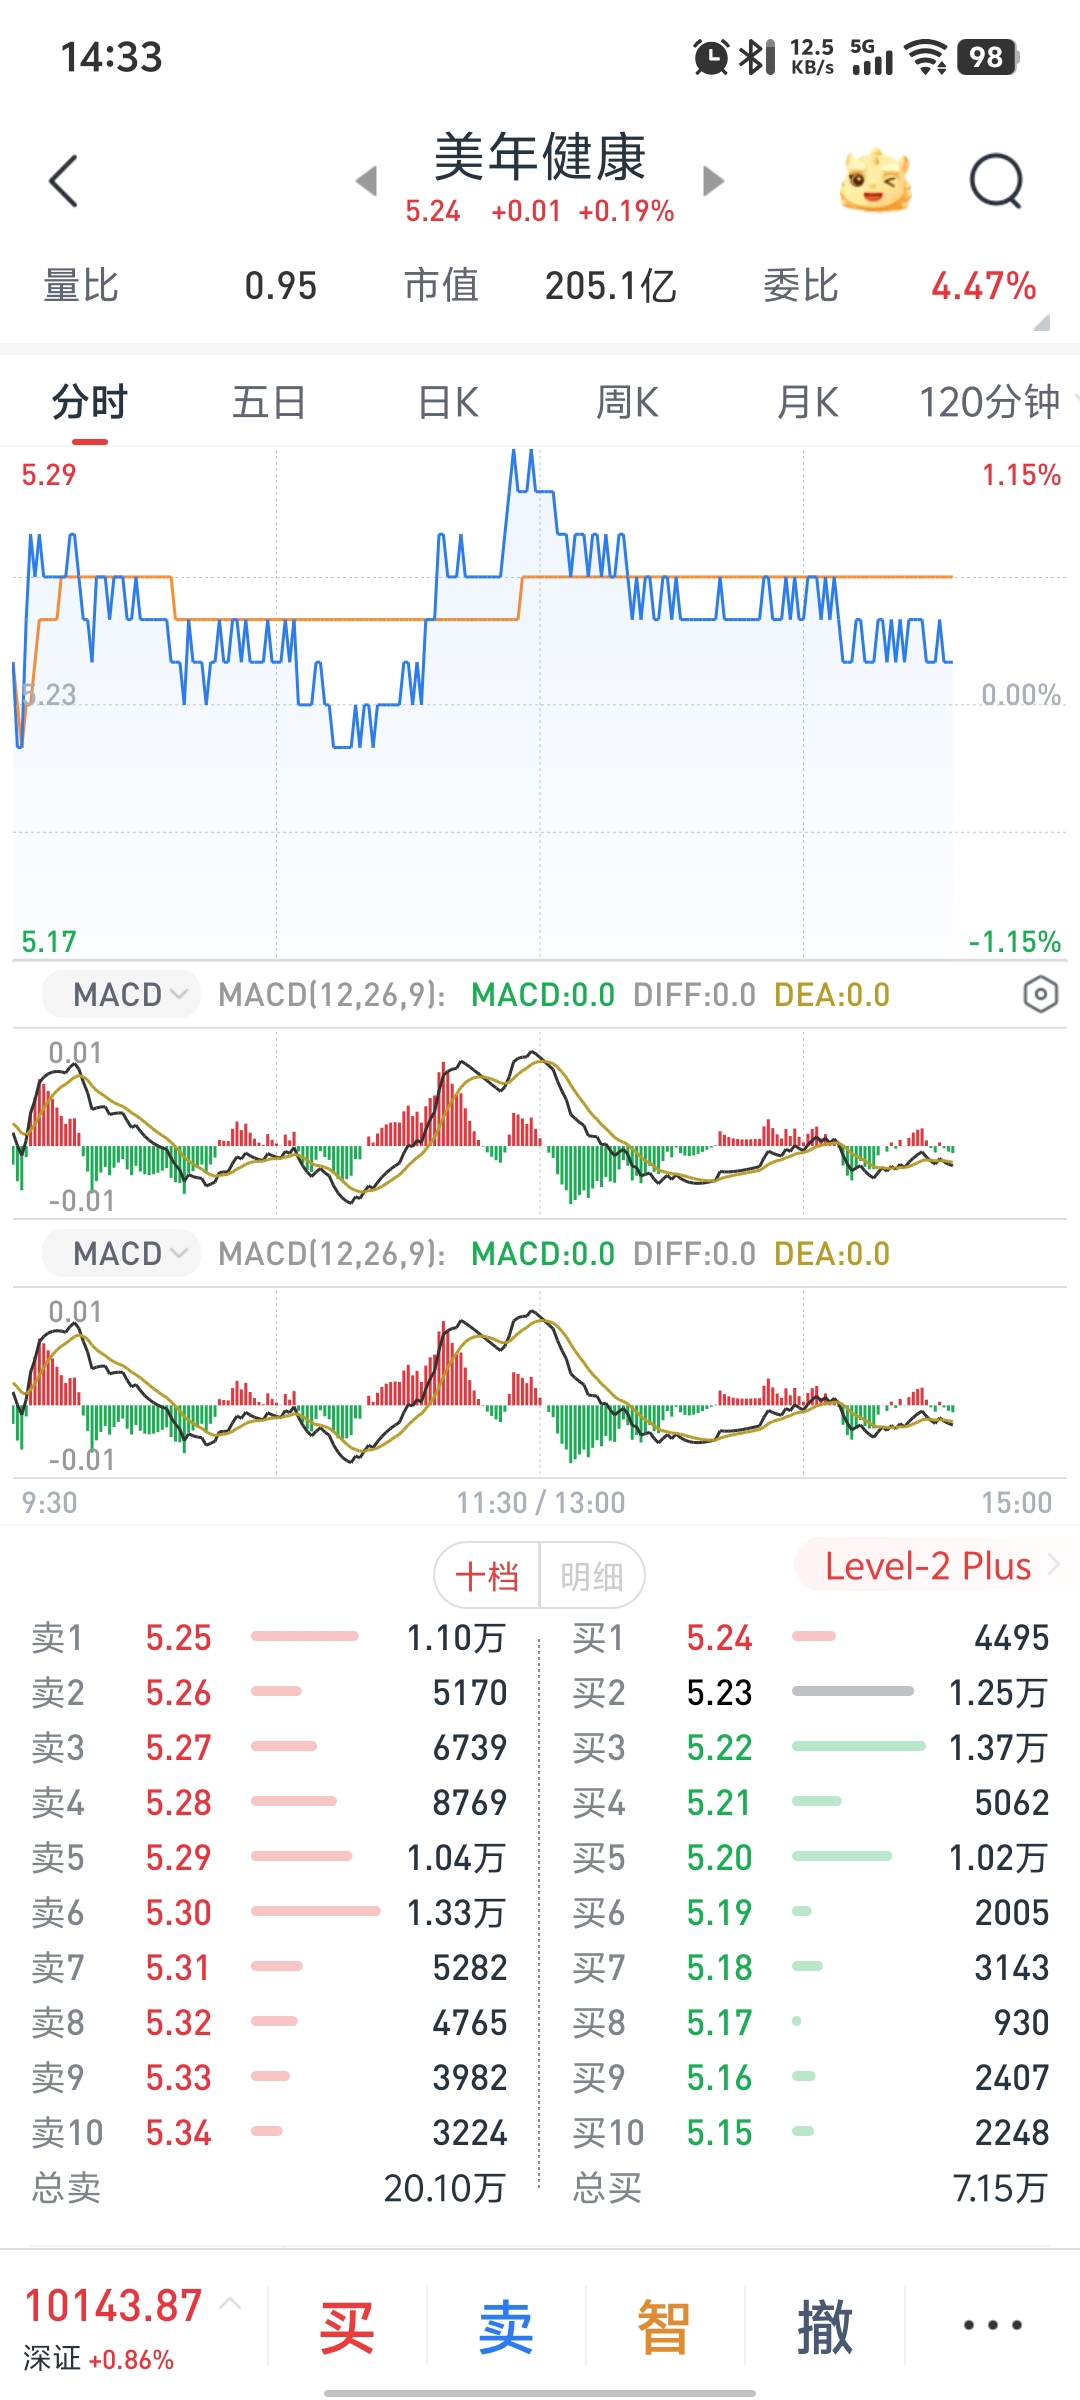Open the first MACD indicator dropdown
This screenshot has width=1080, height=2400.
click(121, 994)
